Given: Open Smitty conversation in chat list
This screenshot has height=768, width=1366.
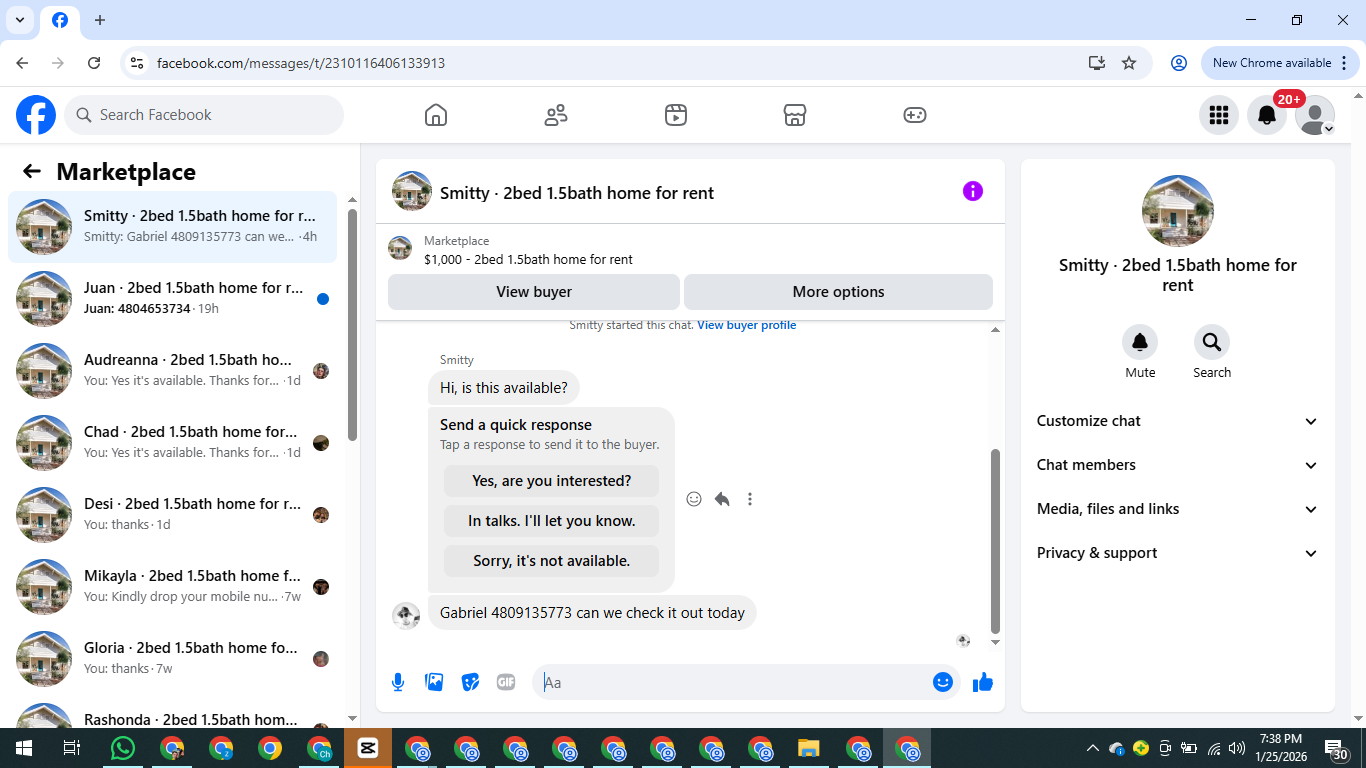Looking at the screenshot, I should 173,227.
